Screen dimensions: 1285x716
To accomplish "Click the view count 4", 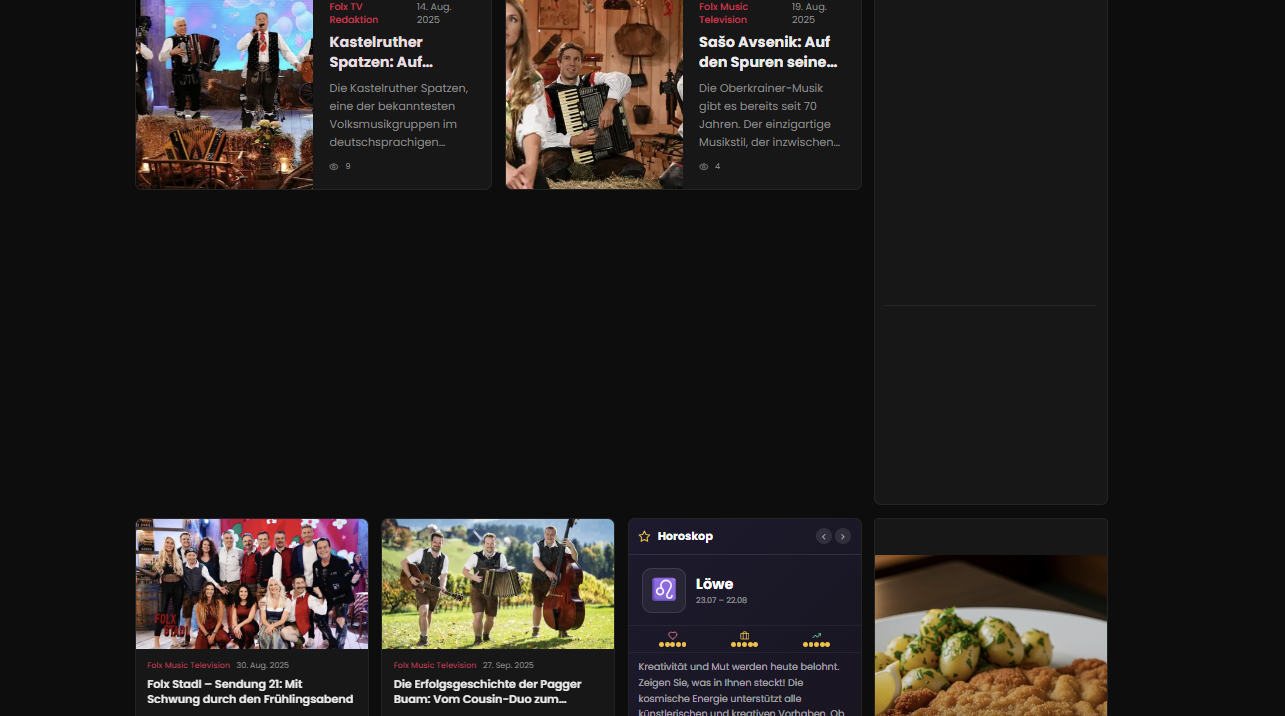I will coord(717,166).
